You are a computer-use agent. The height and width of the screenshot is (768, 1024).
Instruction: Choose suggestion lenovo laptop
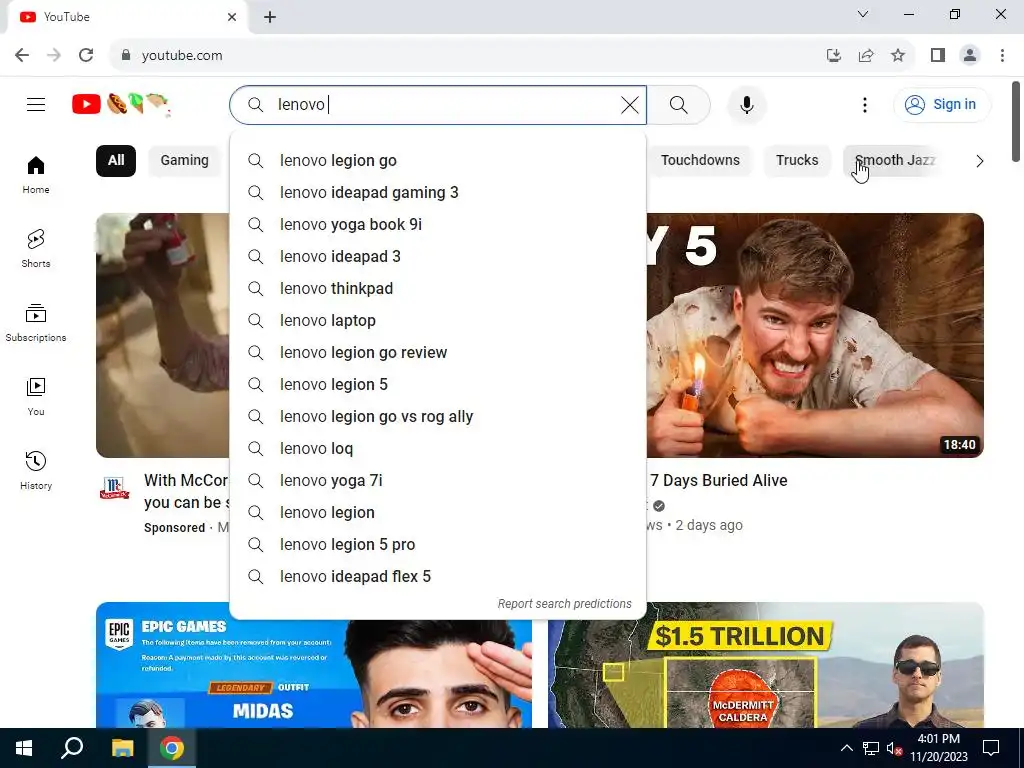pos(438,321)
